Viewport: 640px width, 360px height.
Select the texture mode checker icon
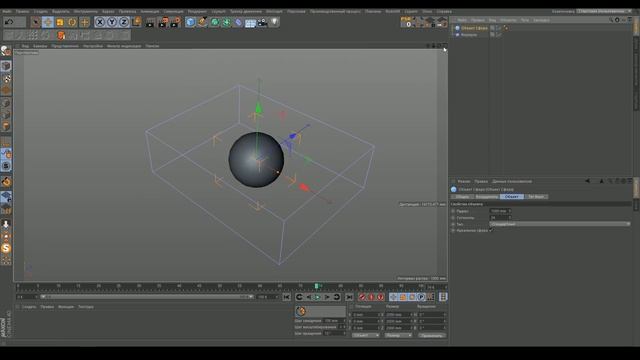[x=6, y=78]
